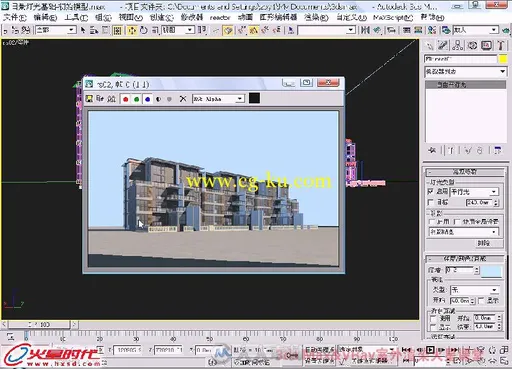
Task: Toggle monochrome display icon in render window
Action: tap(169, 99)
